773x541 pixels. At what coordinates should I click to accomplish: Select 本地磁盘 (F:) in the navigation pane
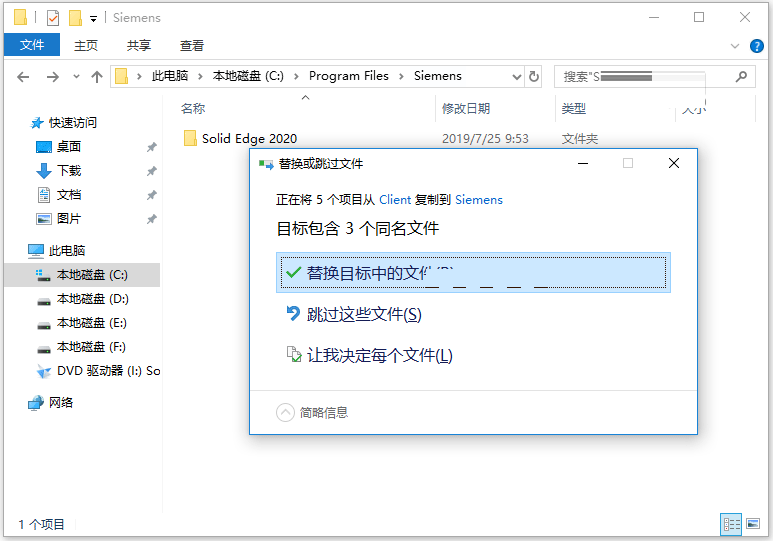91,347
